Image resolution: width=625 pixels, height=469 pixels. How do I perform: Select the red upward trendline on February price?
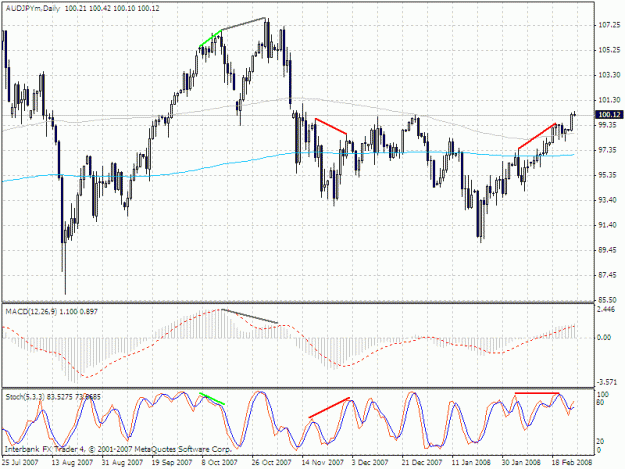(x=537, y=136)
